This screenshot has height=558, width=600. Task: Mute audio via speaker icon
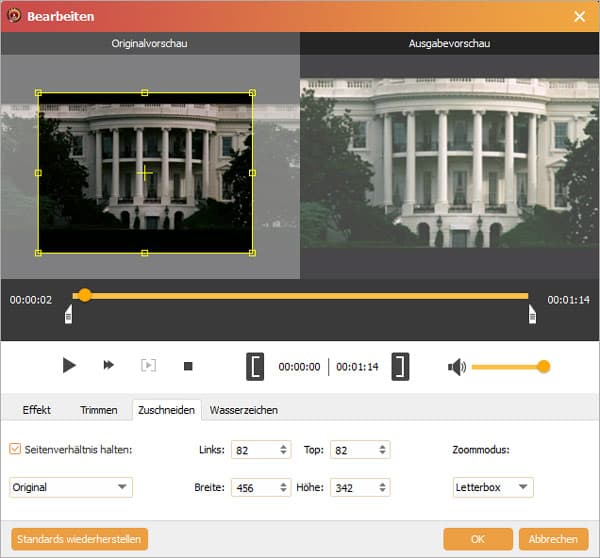click(x=457, y=367)
